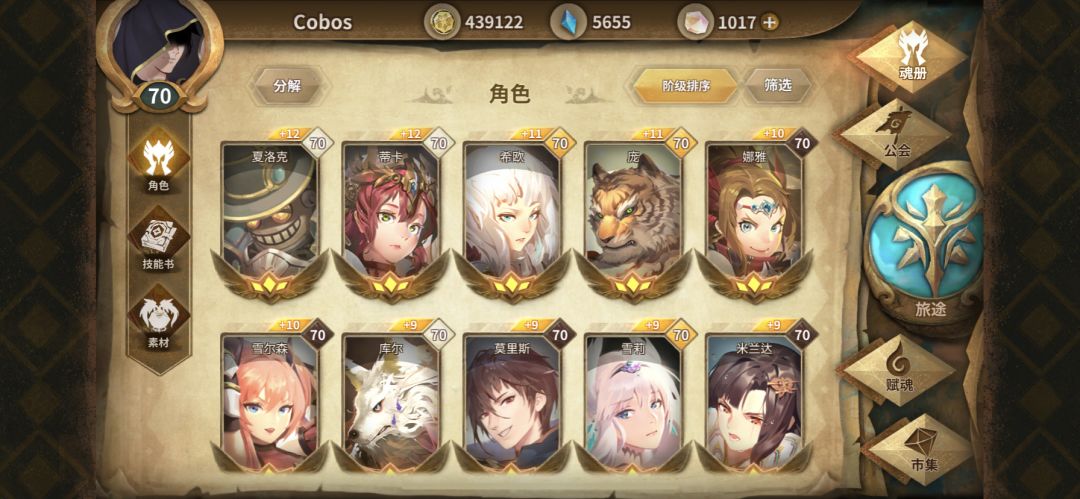
Task: Open the 筛选 filter options
Action: point(778,85)
